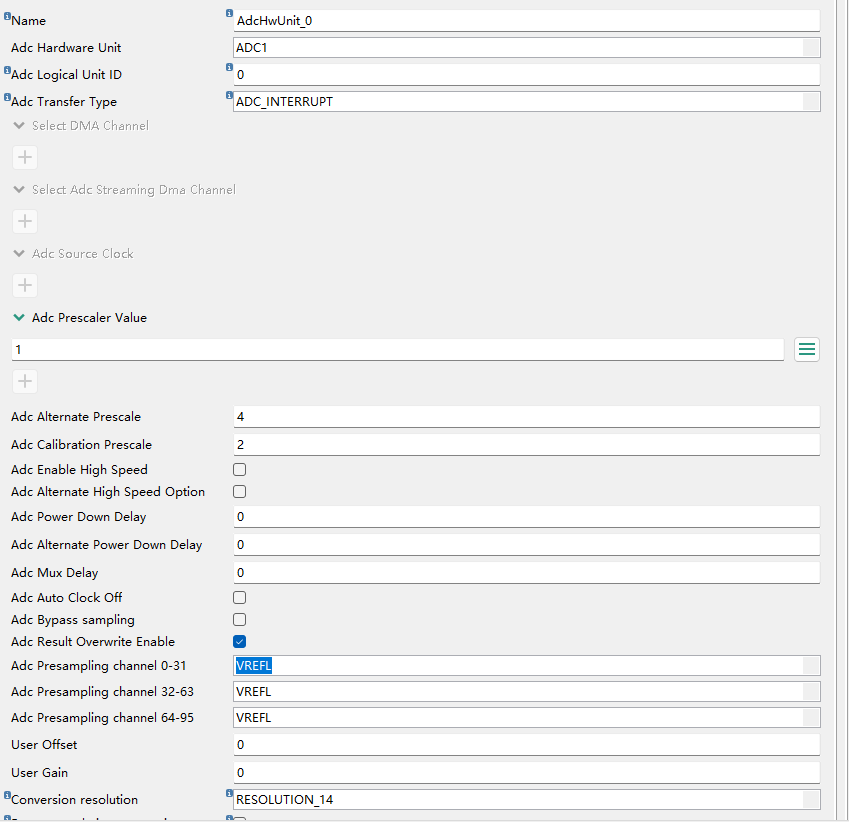Click the info icon beside Adc Logical Unit ID
This screenshot has width=849, height=822.
tap(7, 71)
